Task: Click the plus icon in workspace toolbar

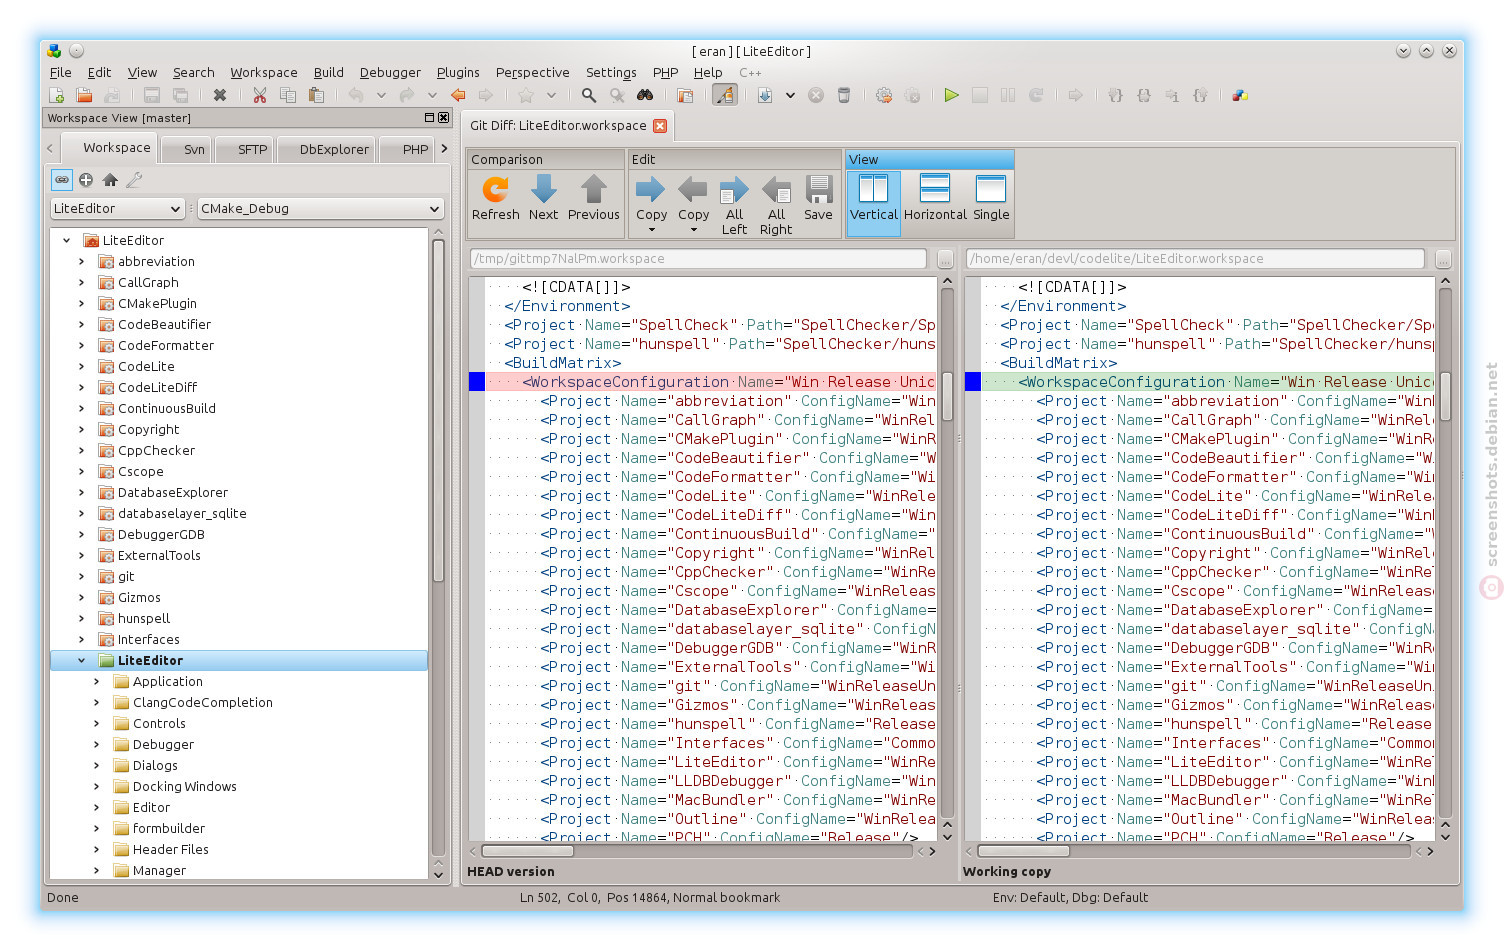Action: [86, 180]
